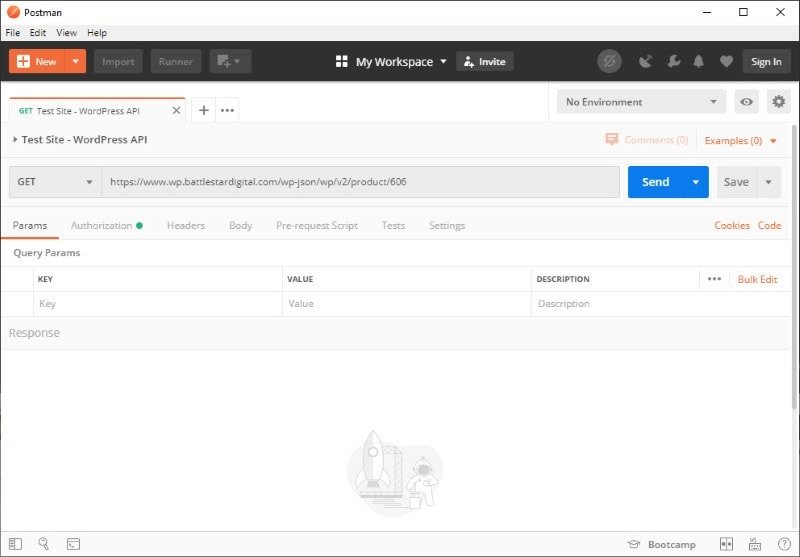The image size is (800, 557).
Task: Open the GET method dropdown
Action: pyautogui.click(x=55, y=182)
